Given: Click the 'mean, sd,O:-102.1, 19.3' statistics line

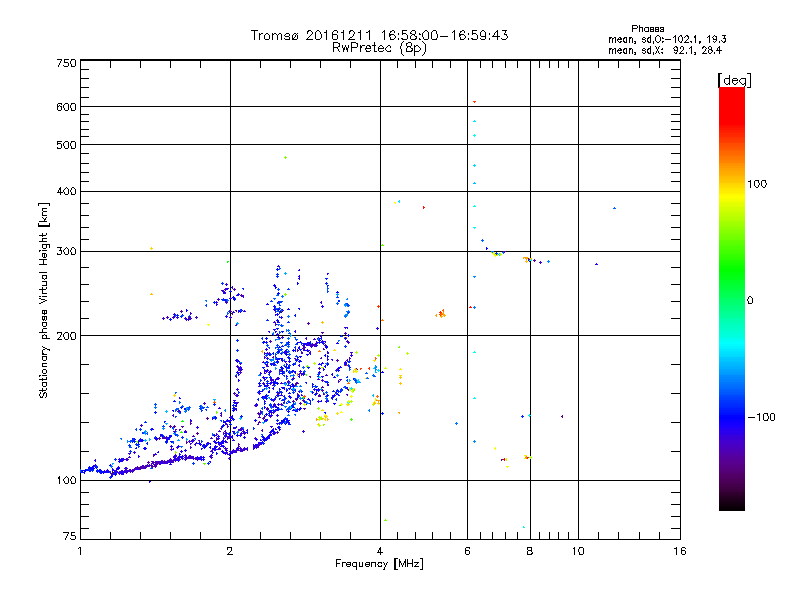Looking at the screenshot, I should [667, 39].
